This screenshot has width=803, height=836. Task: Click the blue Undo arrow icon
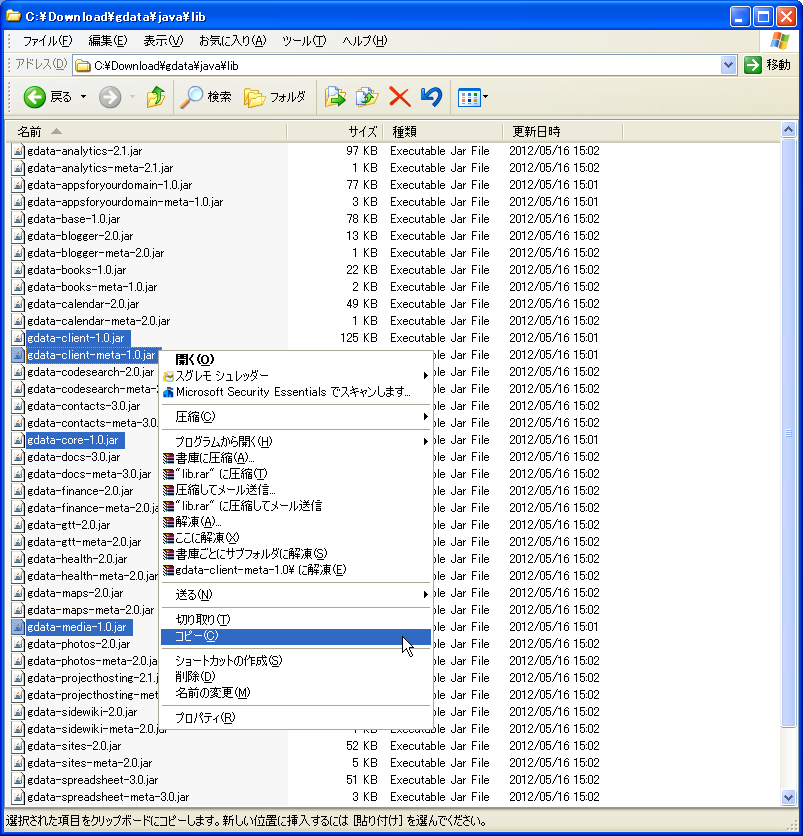[431, 97]
